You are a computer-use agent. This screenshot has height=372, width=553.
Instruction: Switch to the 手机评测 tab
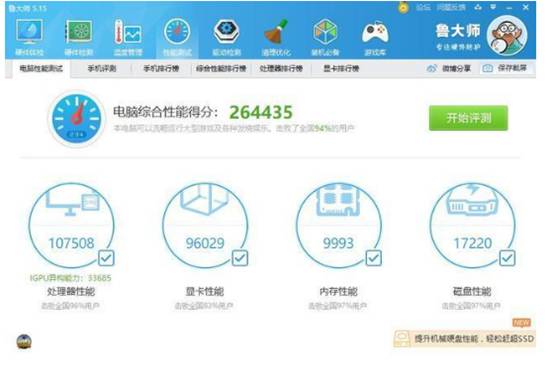pos(102,68)
